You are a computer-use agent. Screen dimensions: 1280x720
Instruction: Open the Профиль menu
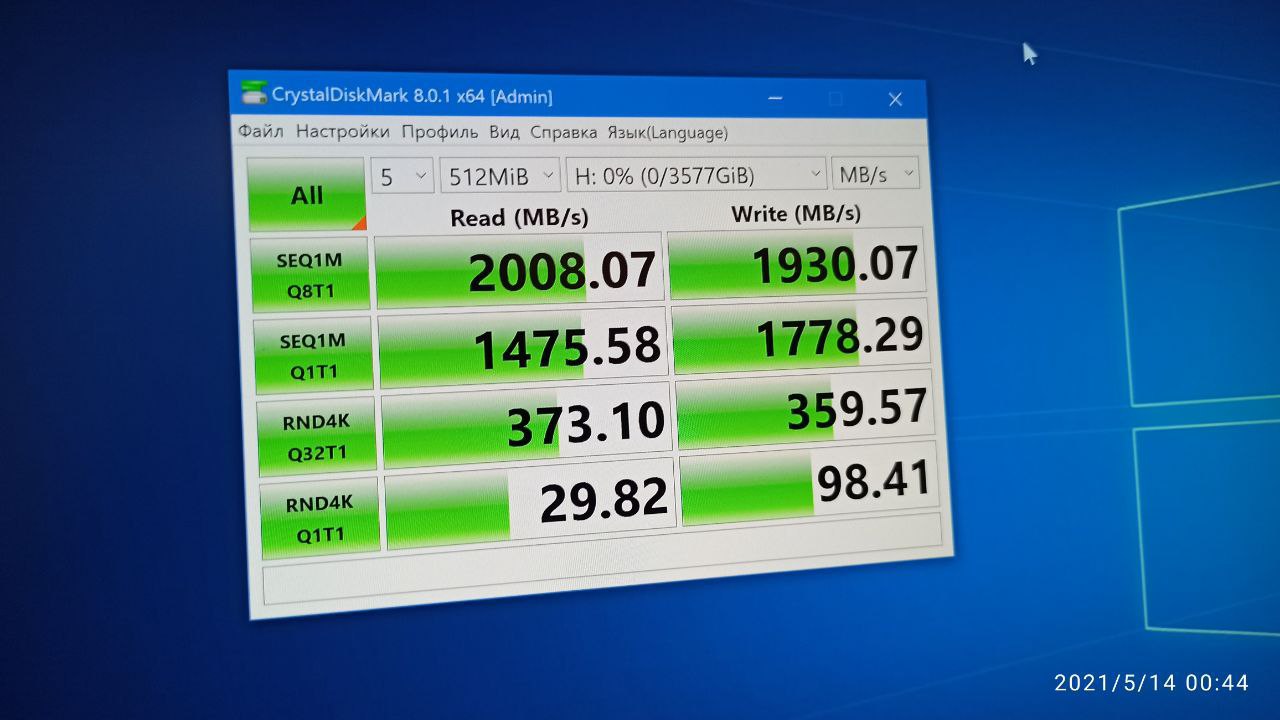[440, 132]
